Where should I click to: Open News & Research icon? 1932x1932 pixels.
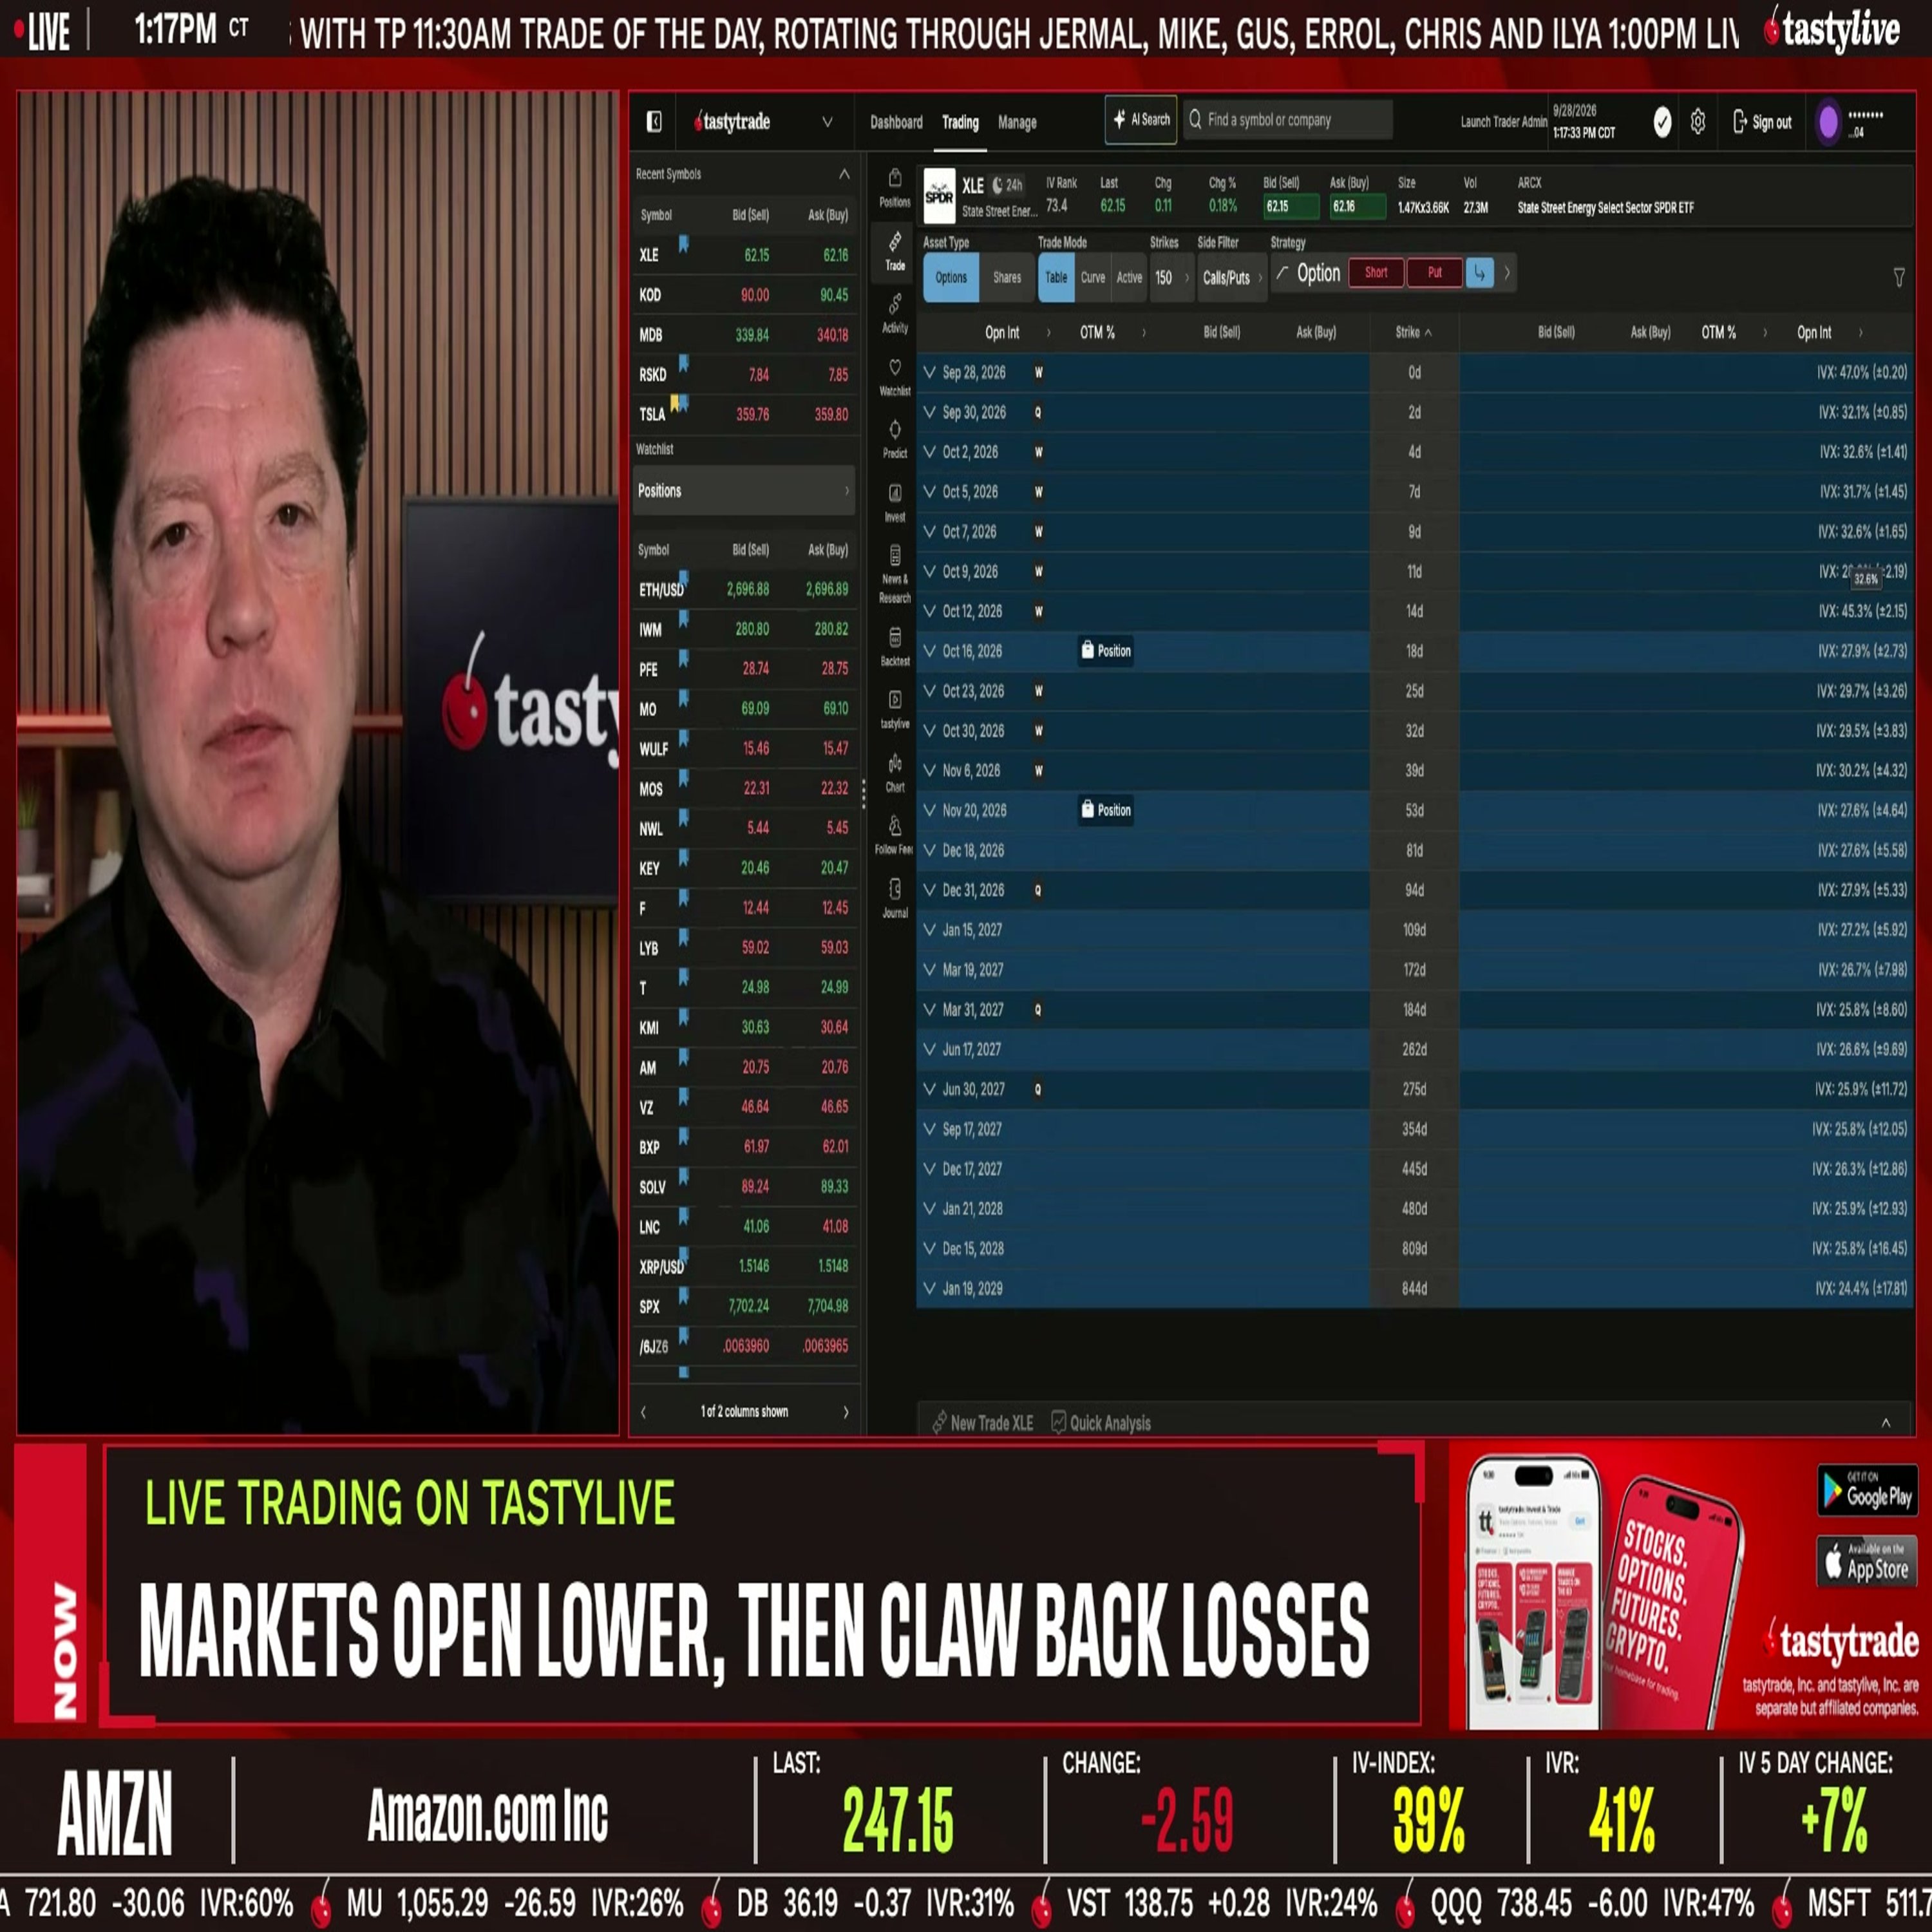pyautogui.click(x=895, y=574)
